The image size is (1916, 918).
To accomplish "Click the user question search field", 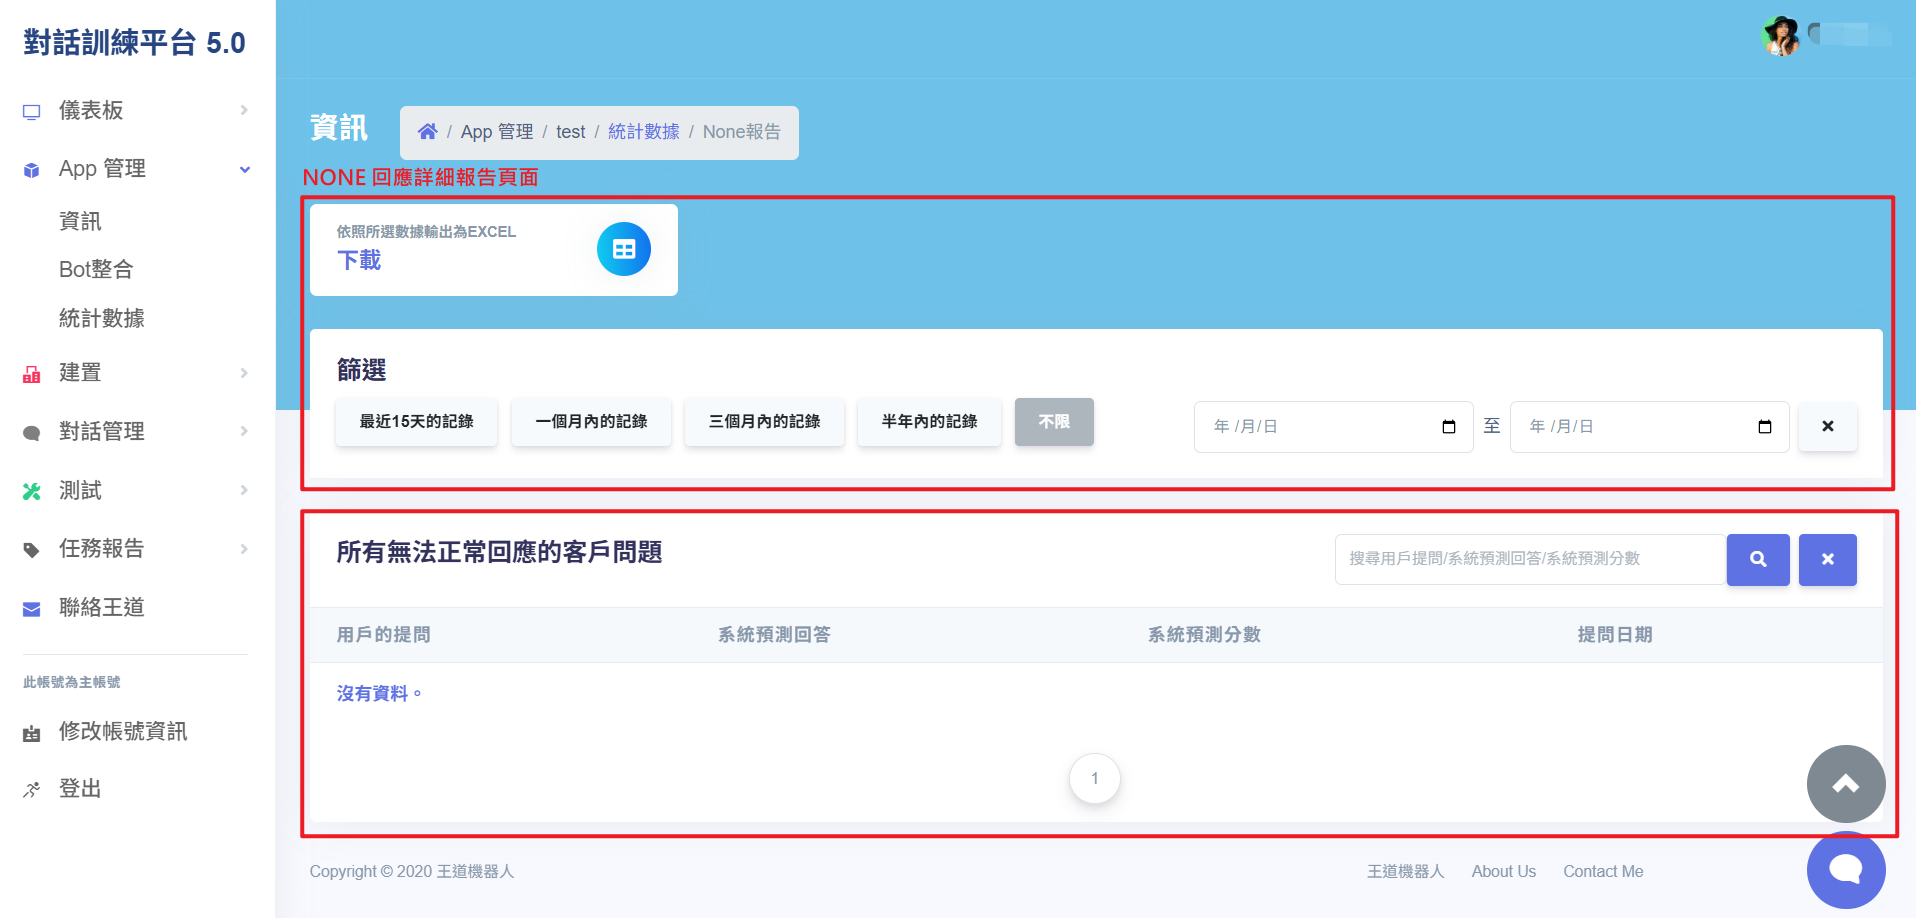I will click(1530, 559).
